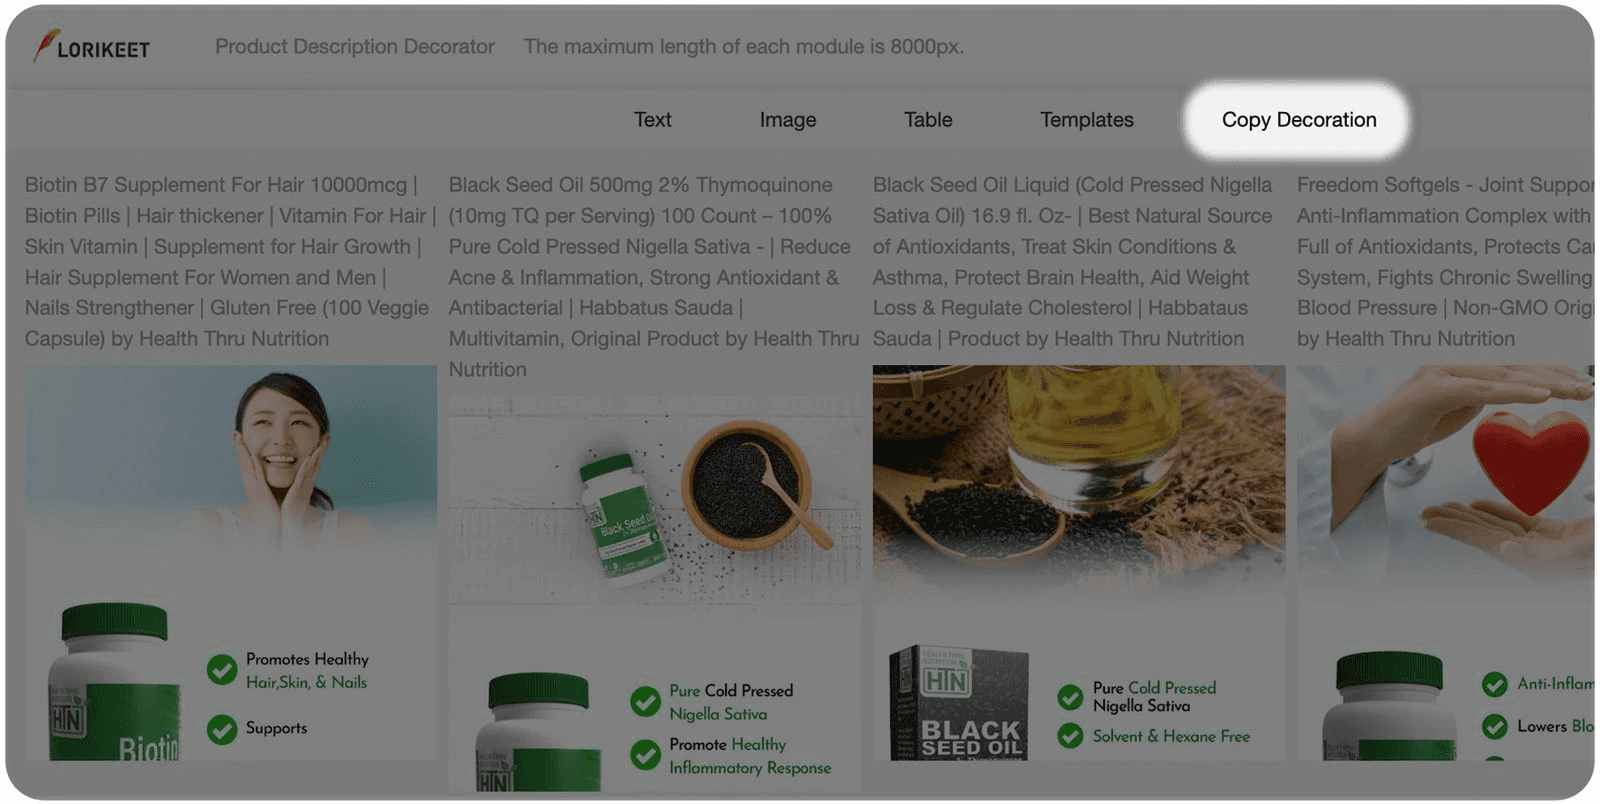Viewport: 1600px width, 804px height.
Task: Click checkmark beside Anti-Inflam text
Action: click(1495, 684)
